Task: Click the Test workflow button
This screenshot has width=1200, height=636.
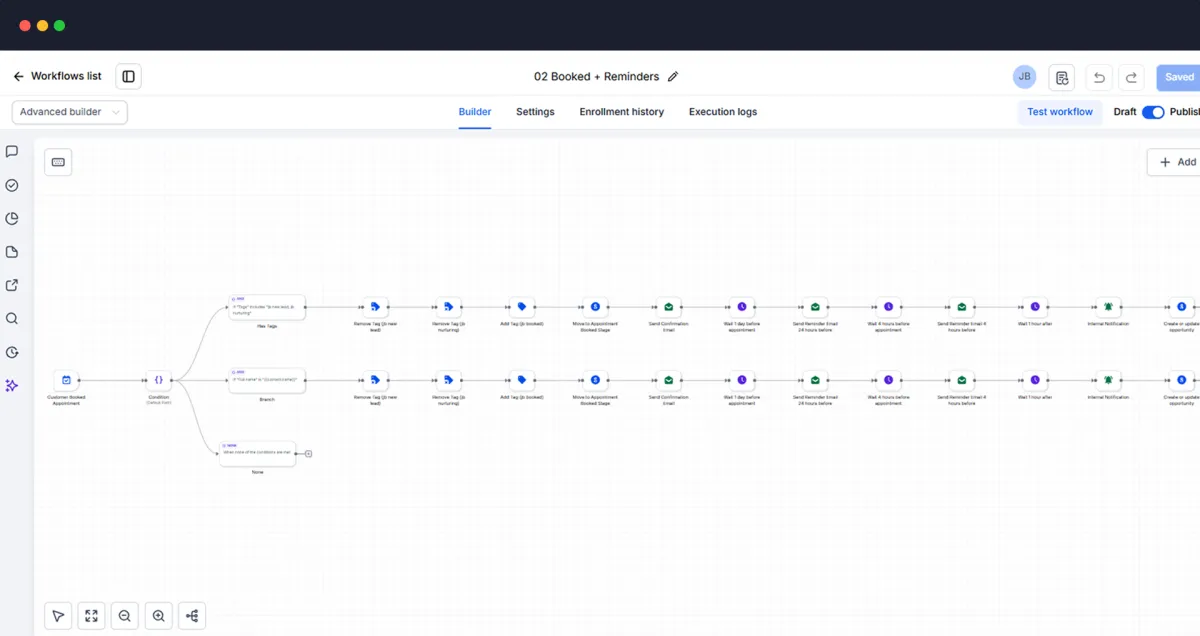Action: [1060, 112]
